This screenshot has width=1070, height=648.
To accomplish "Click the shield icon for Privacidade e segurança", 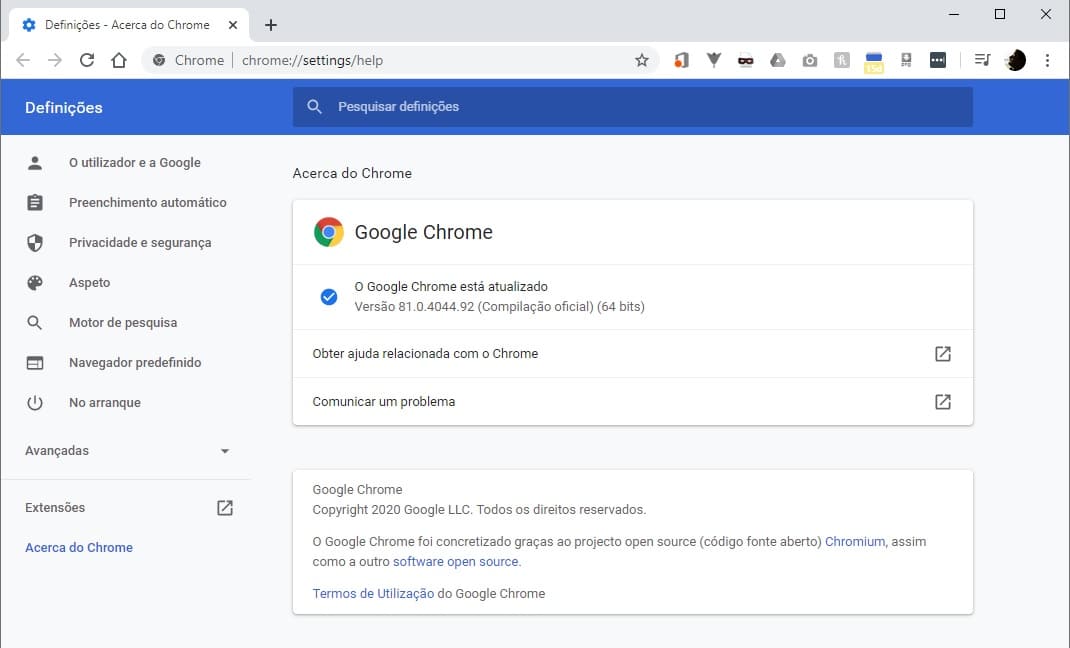I will [x=35, y=242].
